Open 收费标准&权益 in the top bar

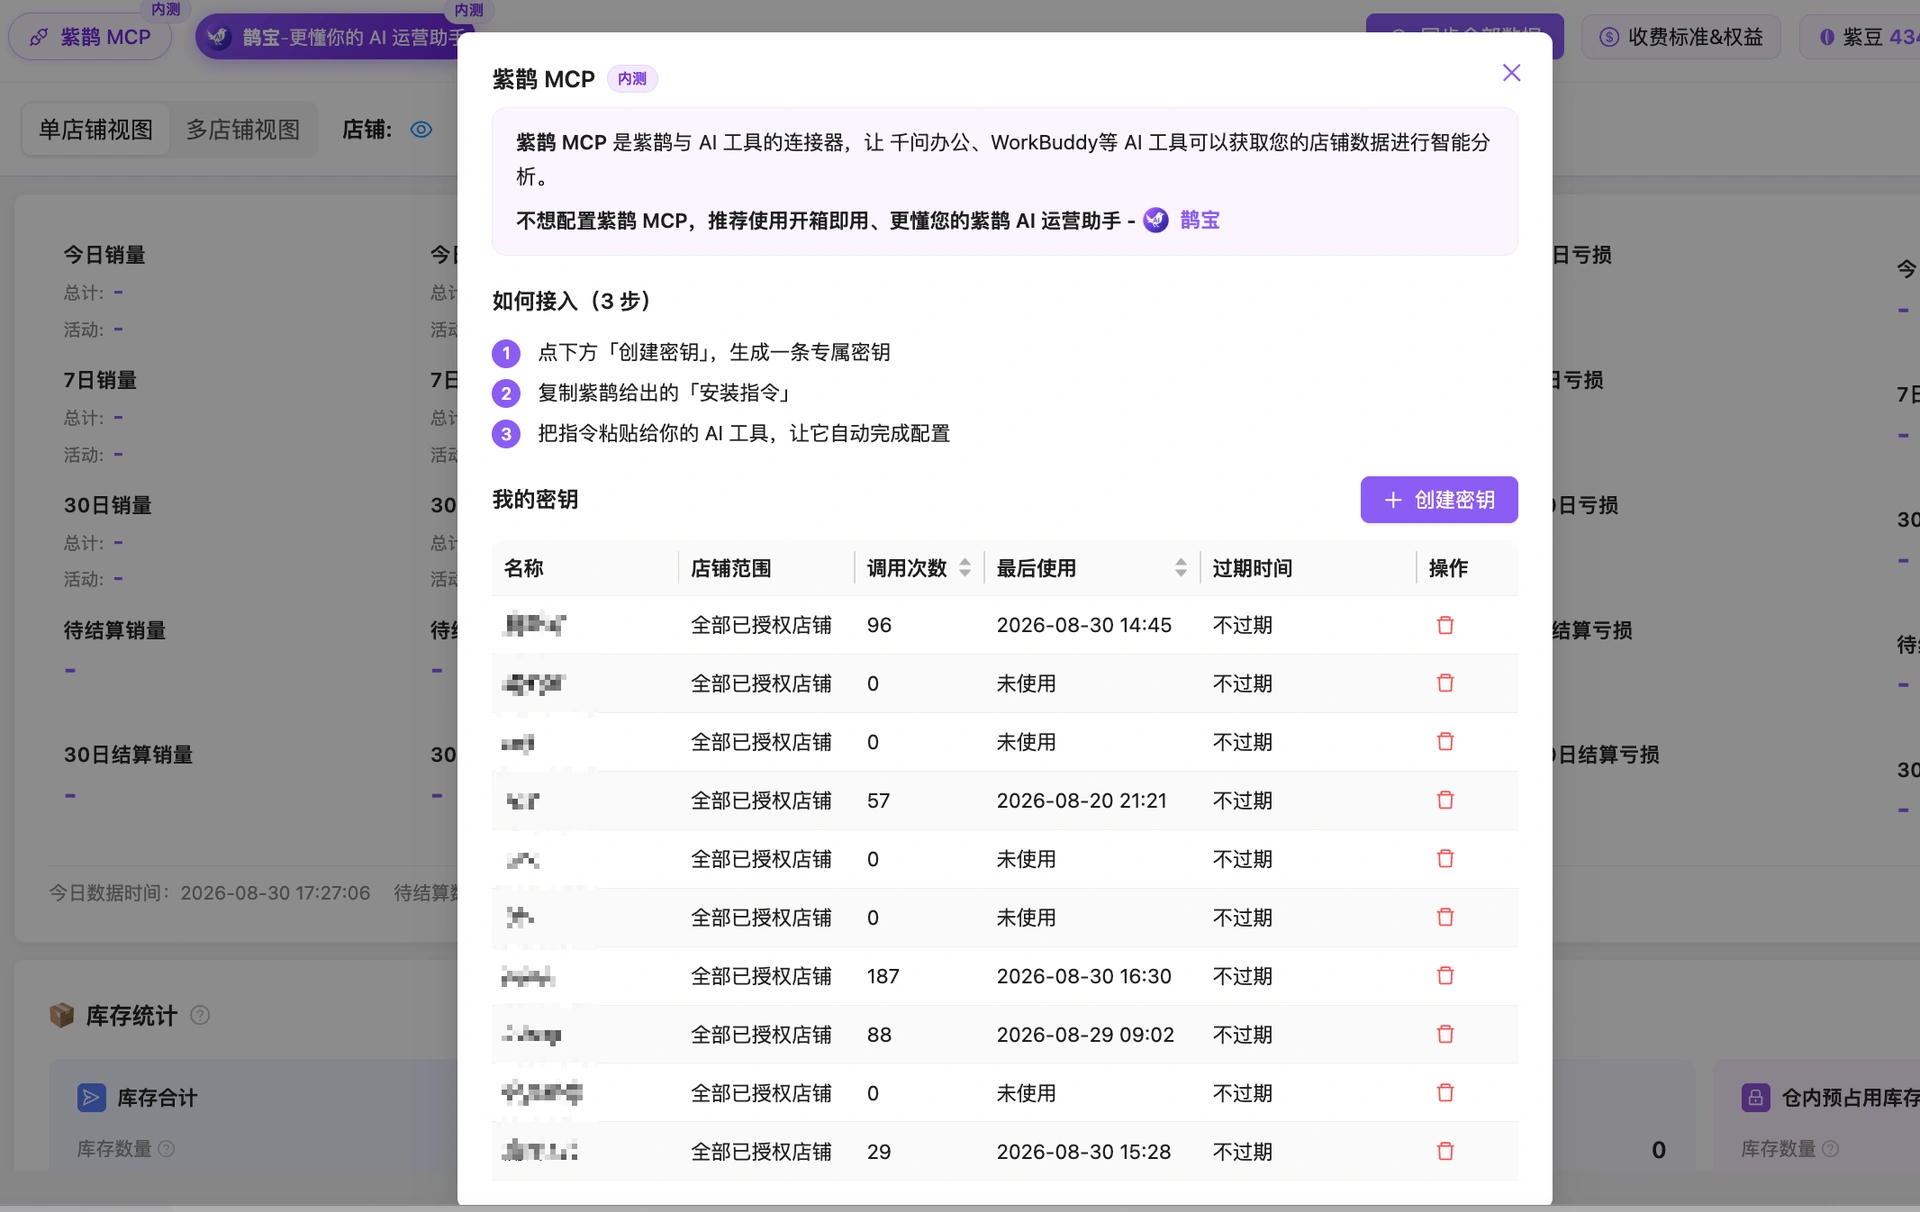coord(1681,37)
